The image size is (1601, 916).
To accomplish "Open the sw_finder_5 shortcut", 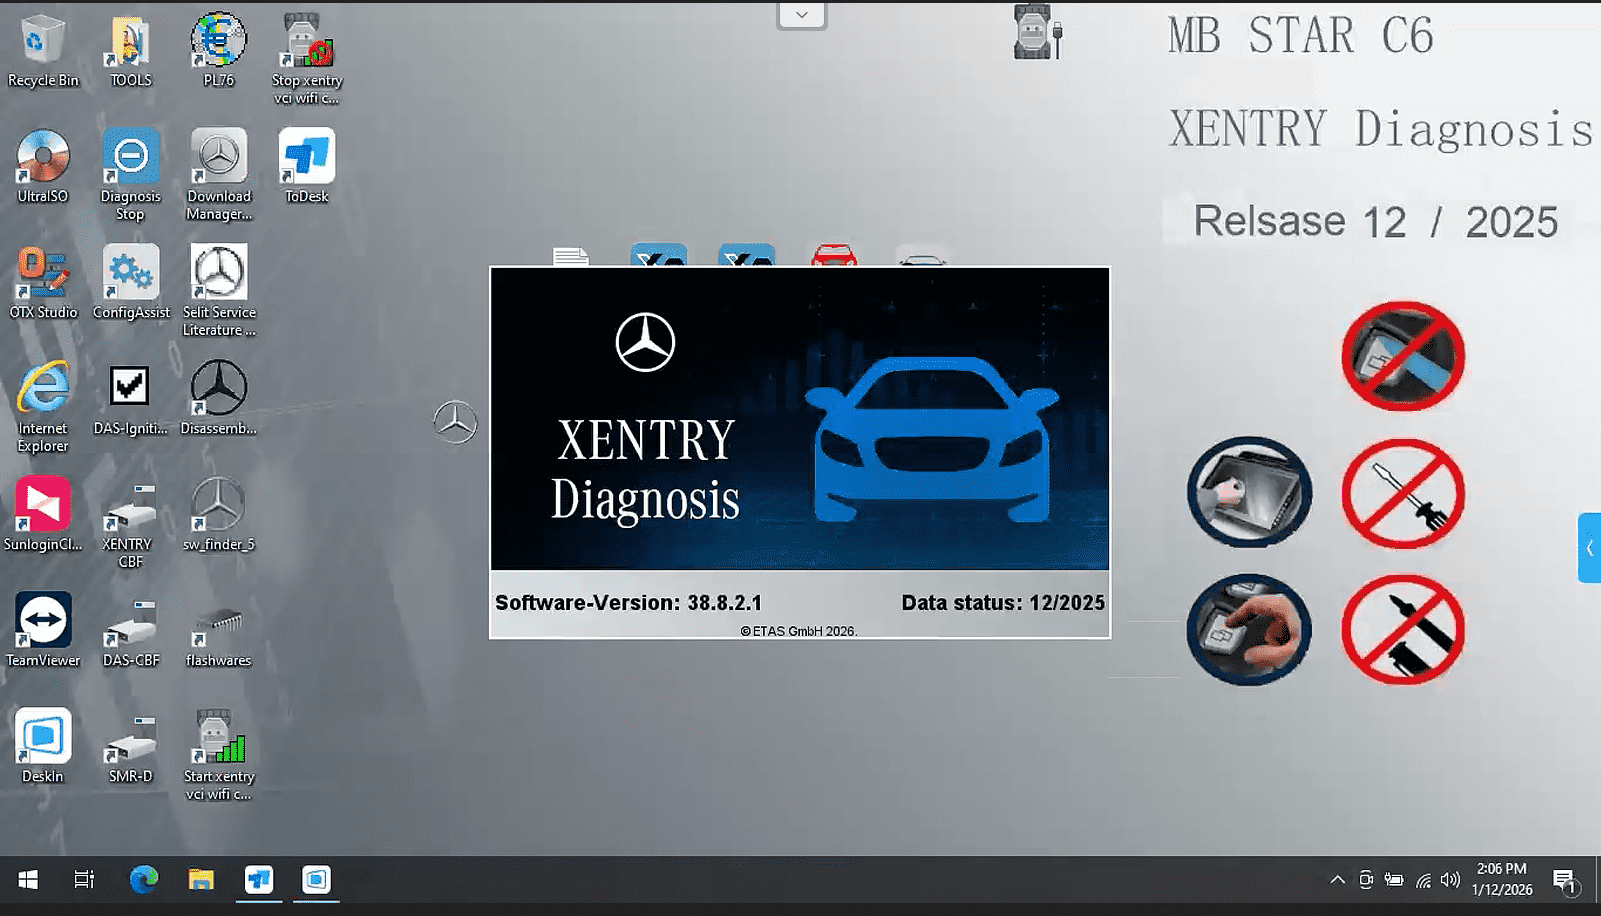I will tap(218, 508).
